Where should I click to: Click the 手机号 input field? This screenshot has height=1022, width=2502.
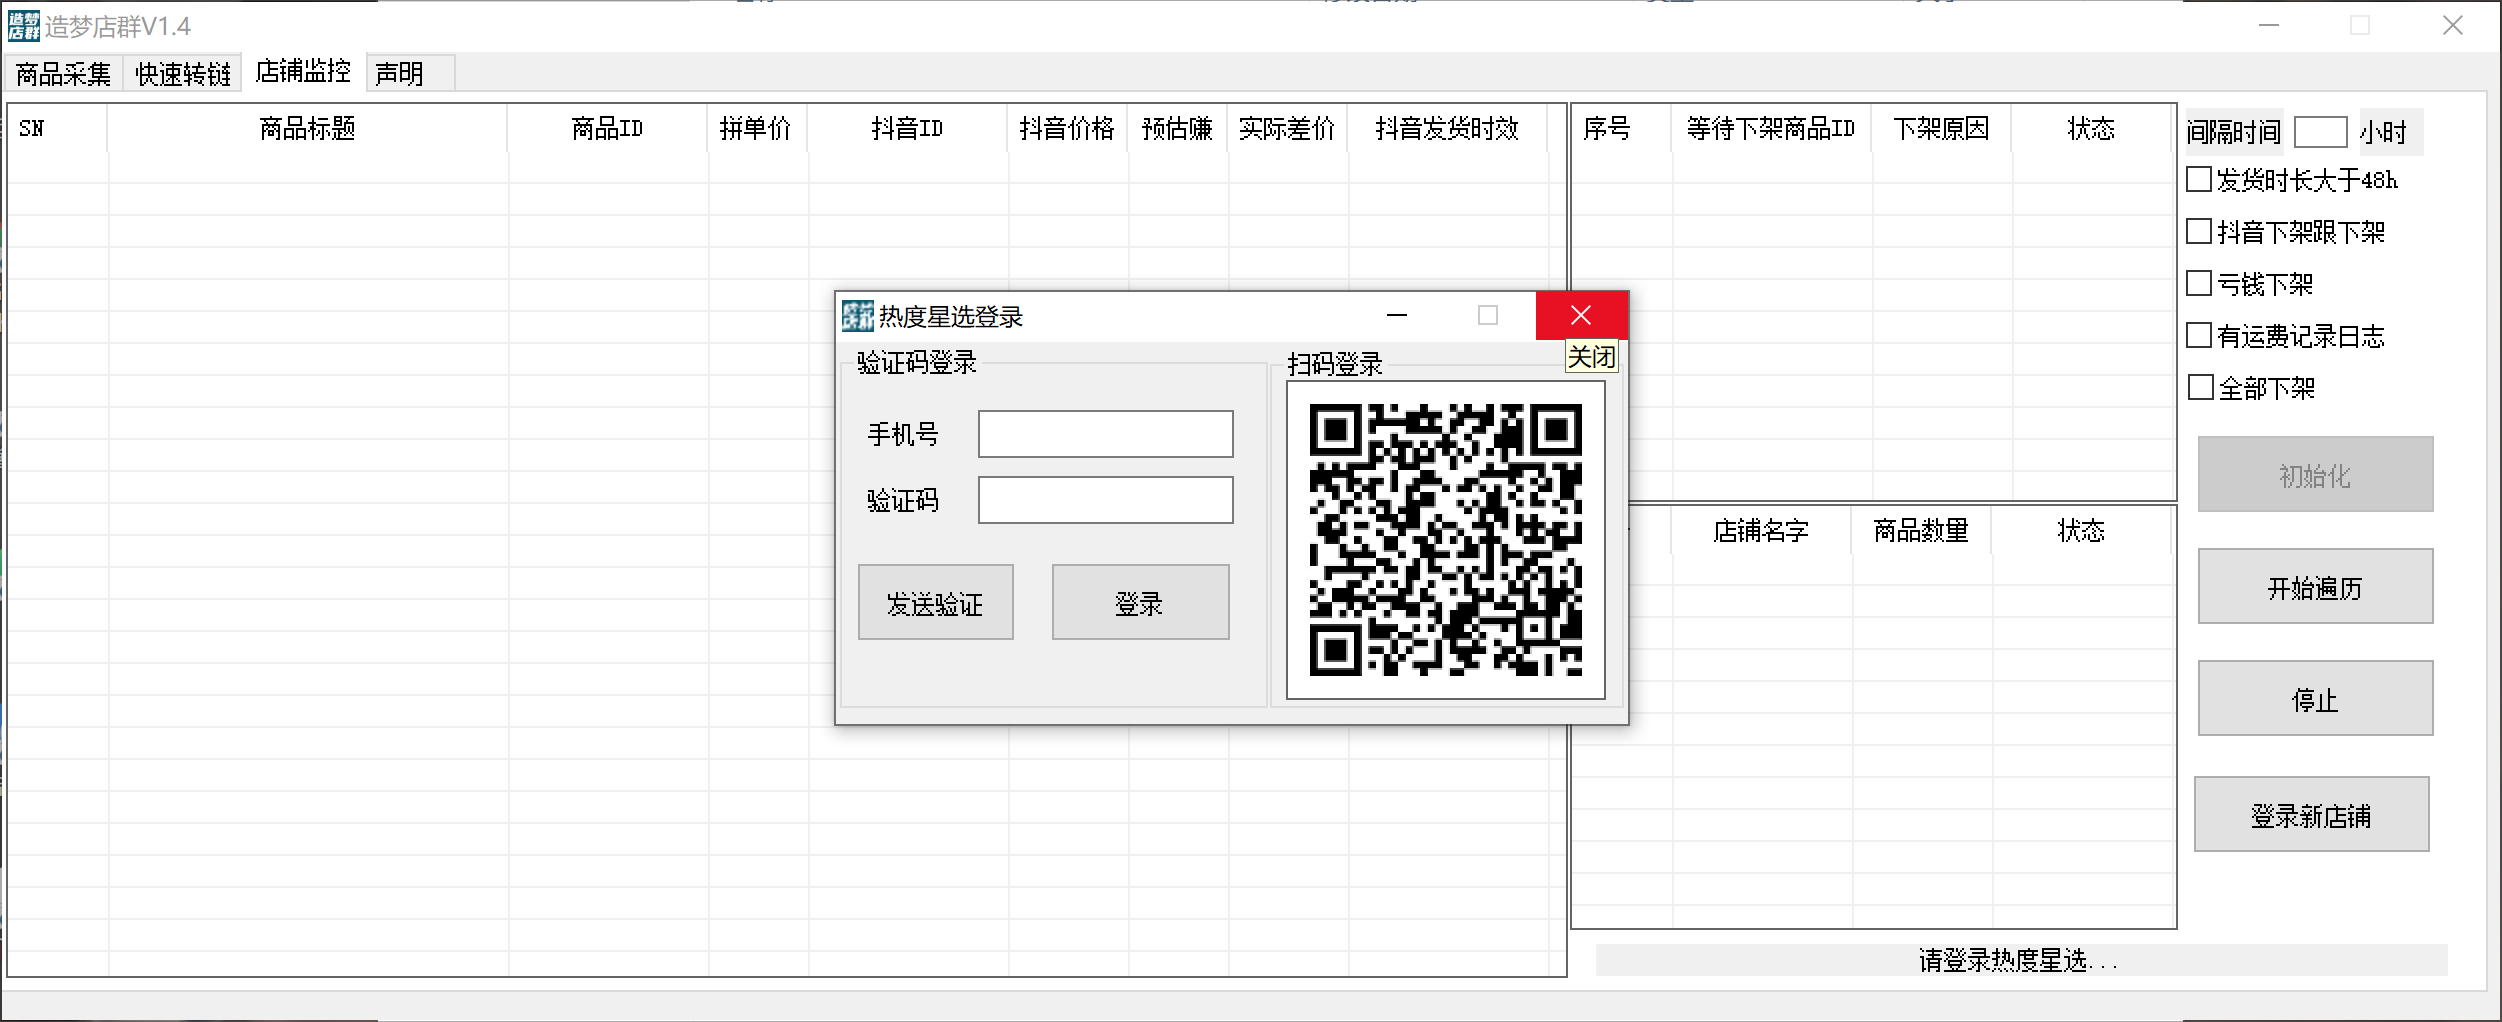click(x=1105, y=434)
